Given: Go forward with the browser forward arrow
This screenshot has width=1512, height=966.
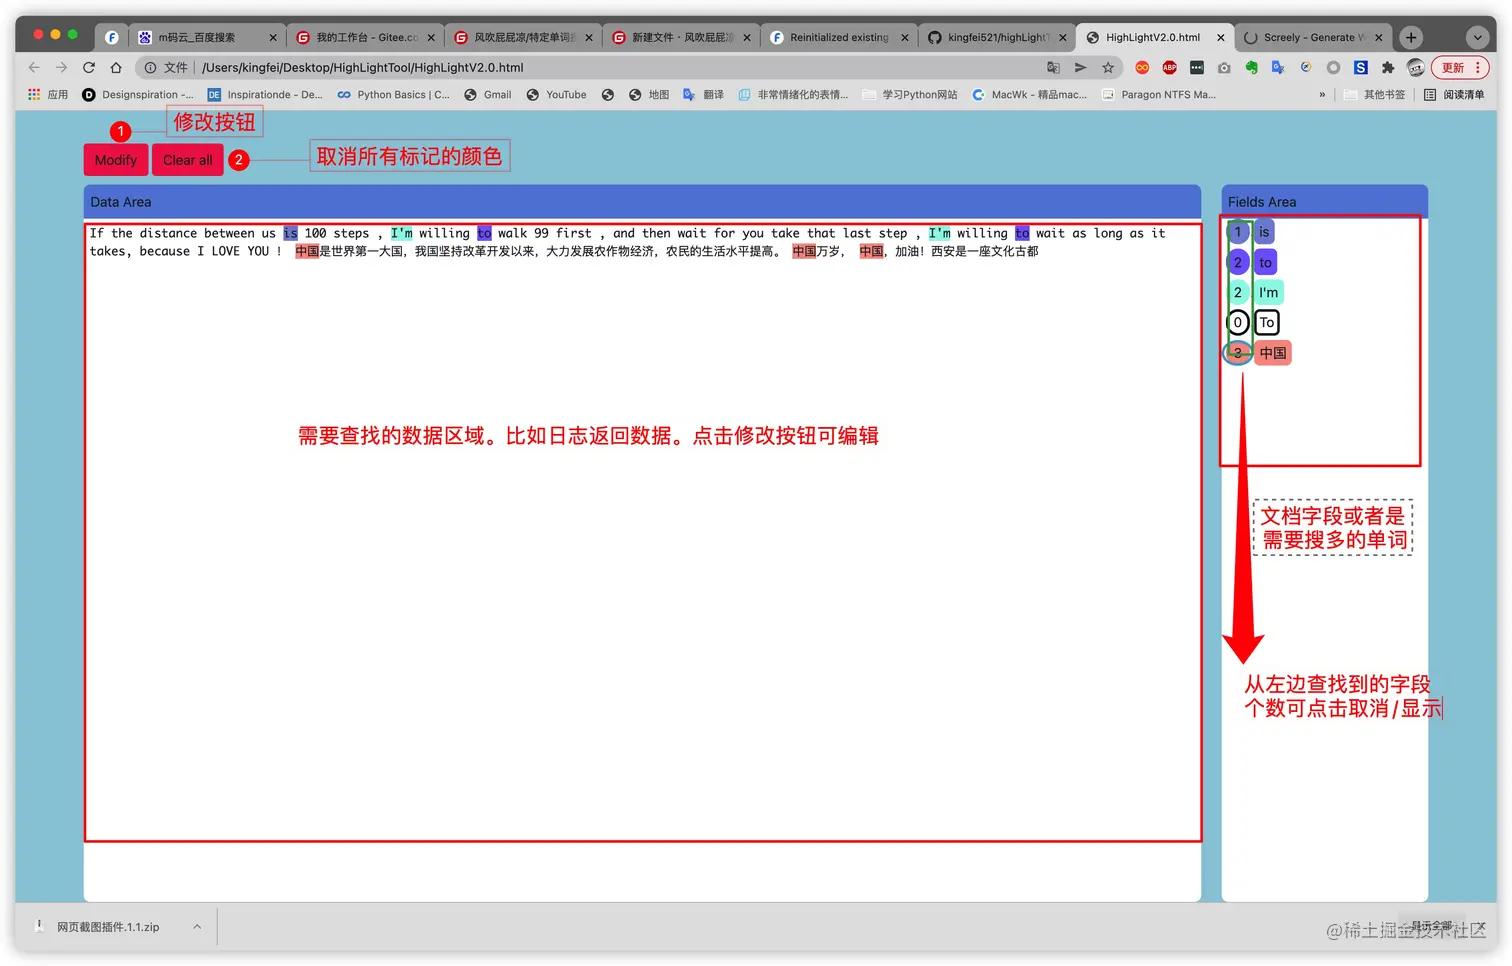Looking at the screenshot, I should 61,67.
